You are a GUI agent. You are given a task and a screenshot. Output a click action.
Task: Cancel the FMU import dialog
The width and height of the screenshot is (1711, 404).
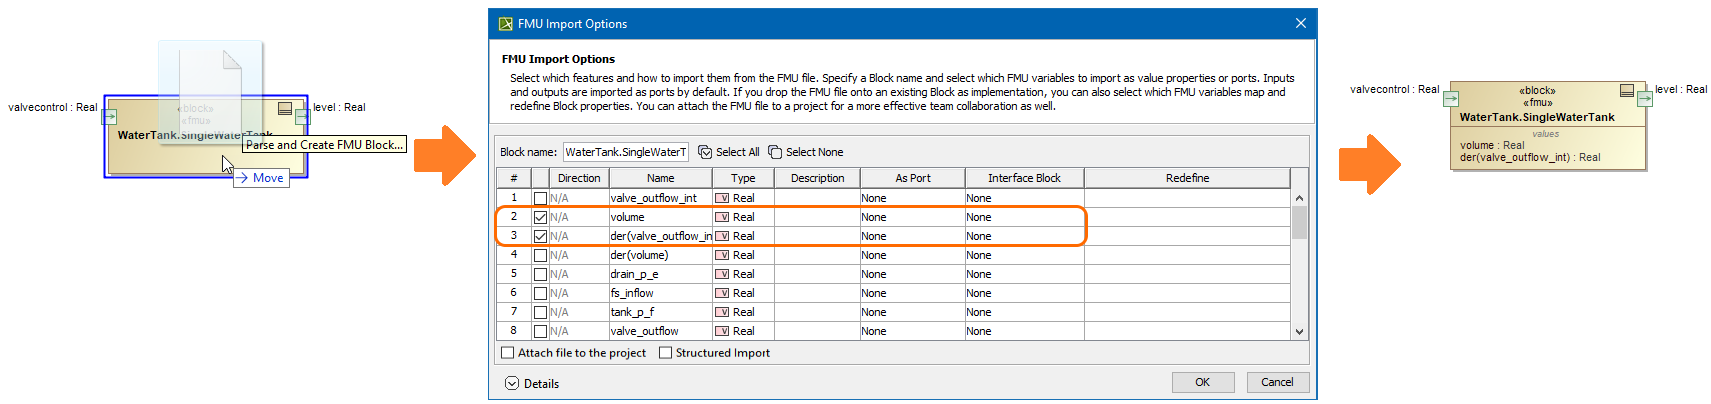pos(1276,382)
